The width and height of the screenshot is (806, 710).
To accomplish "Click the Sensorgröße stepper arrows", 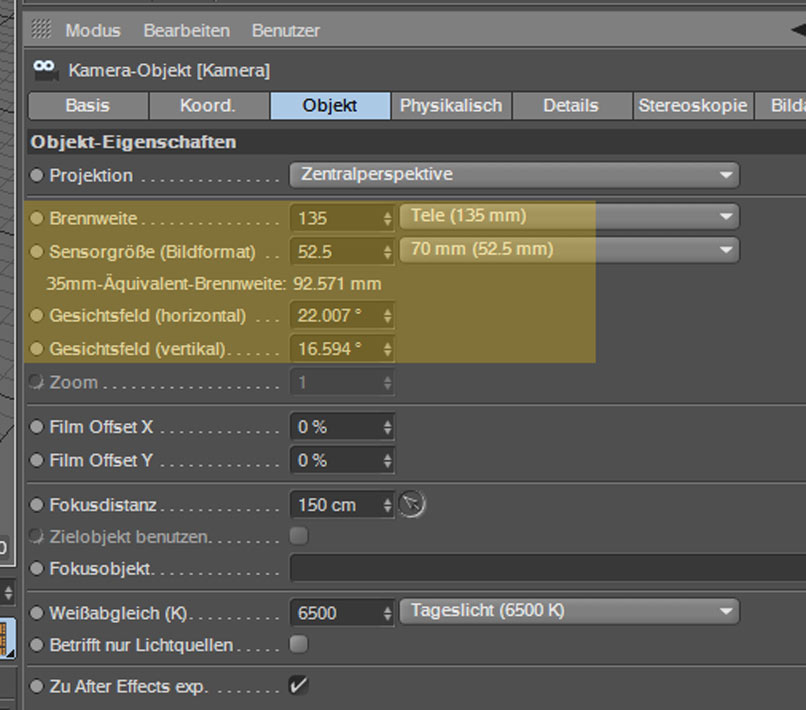I will pyautogui.click(x=388, y=252).
